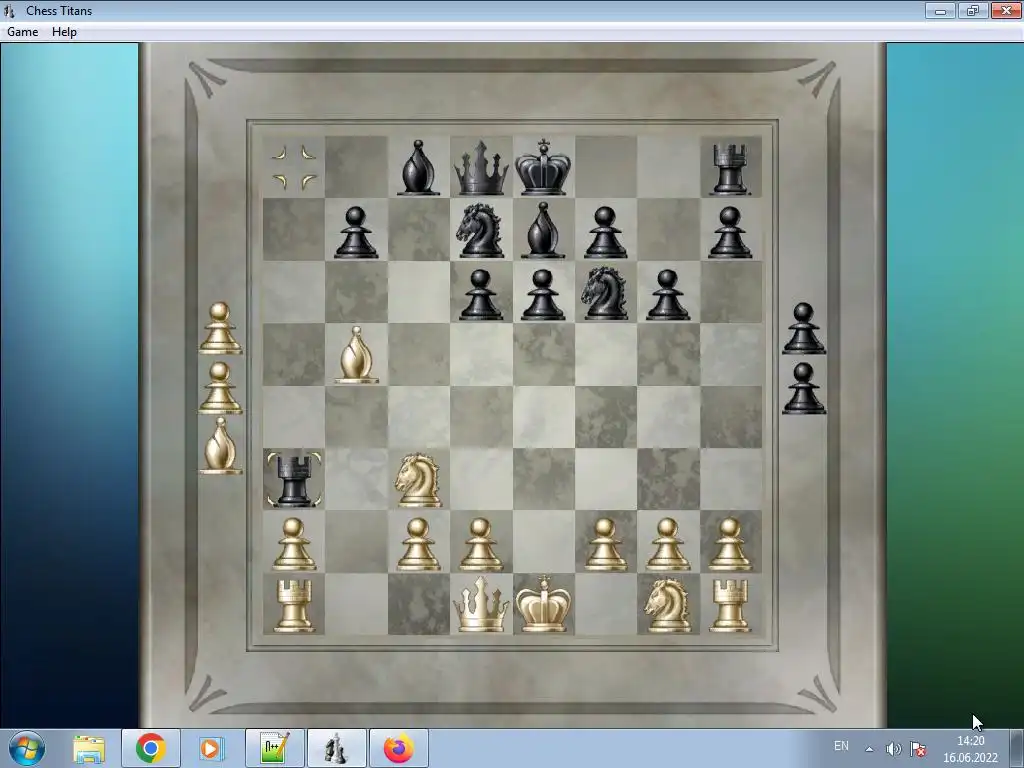Open Notepad++ from the taskbar
The image size is (1024, 768).
click(274, 748)
